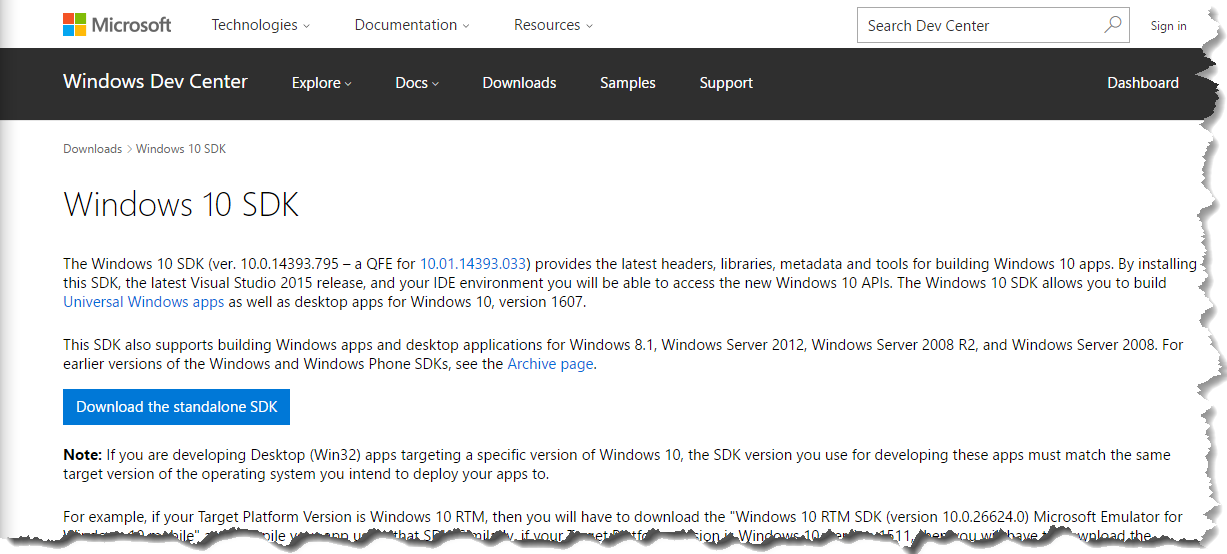
Task: Click the Downloads breadcrumb link
Action: click(92, 149)
